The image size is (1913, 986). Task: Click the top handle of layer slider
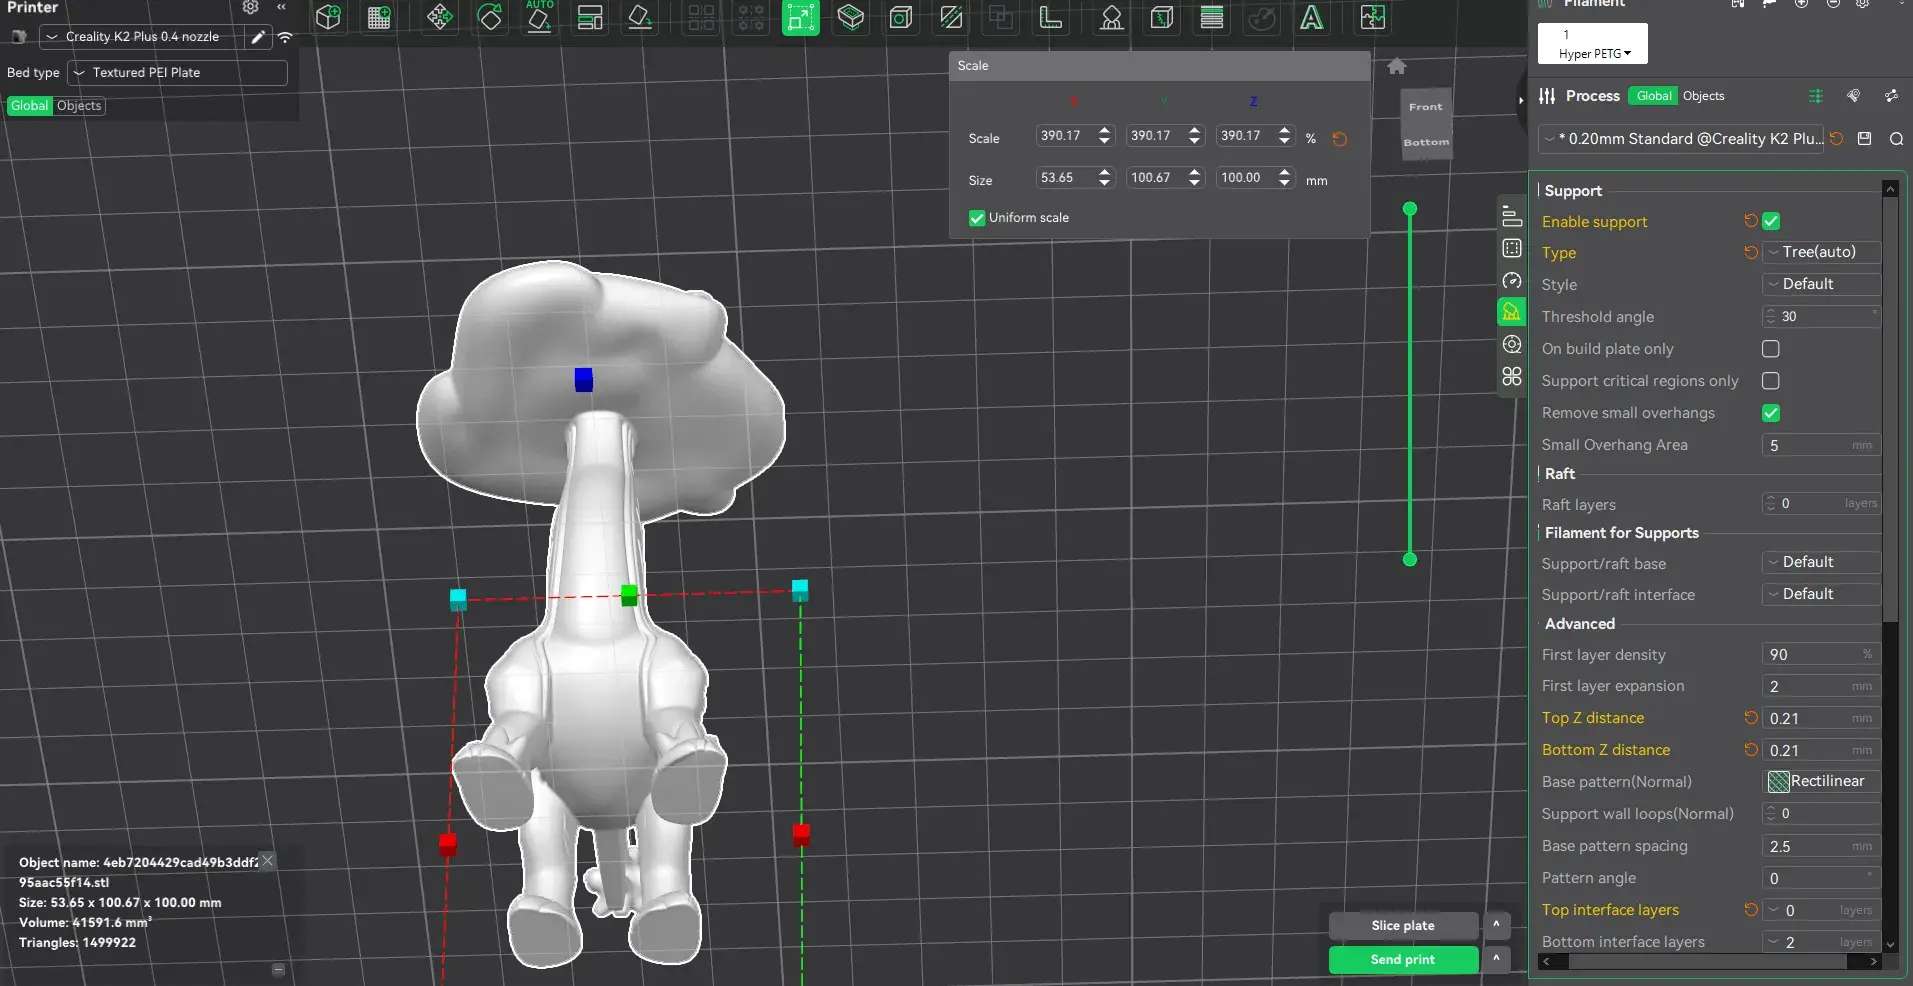[x=1410, y=209]
